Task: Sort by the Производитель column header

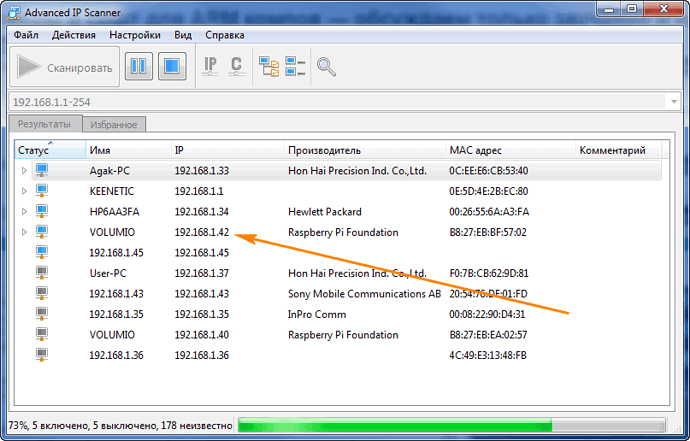Action: point(365,150)
